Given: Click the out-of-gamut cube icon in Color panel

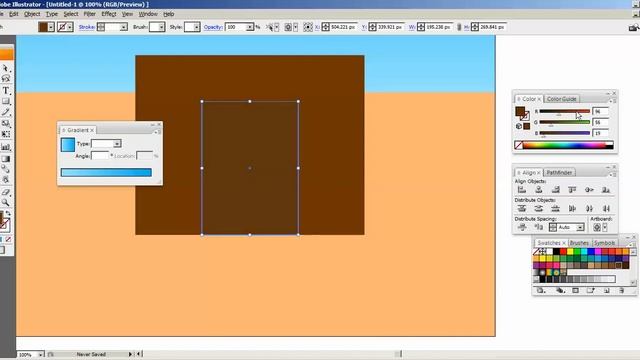Looking at the screenshot, I should (519, 126).
